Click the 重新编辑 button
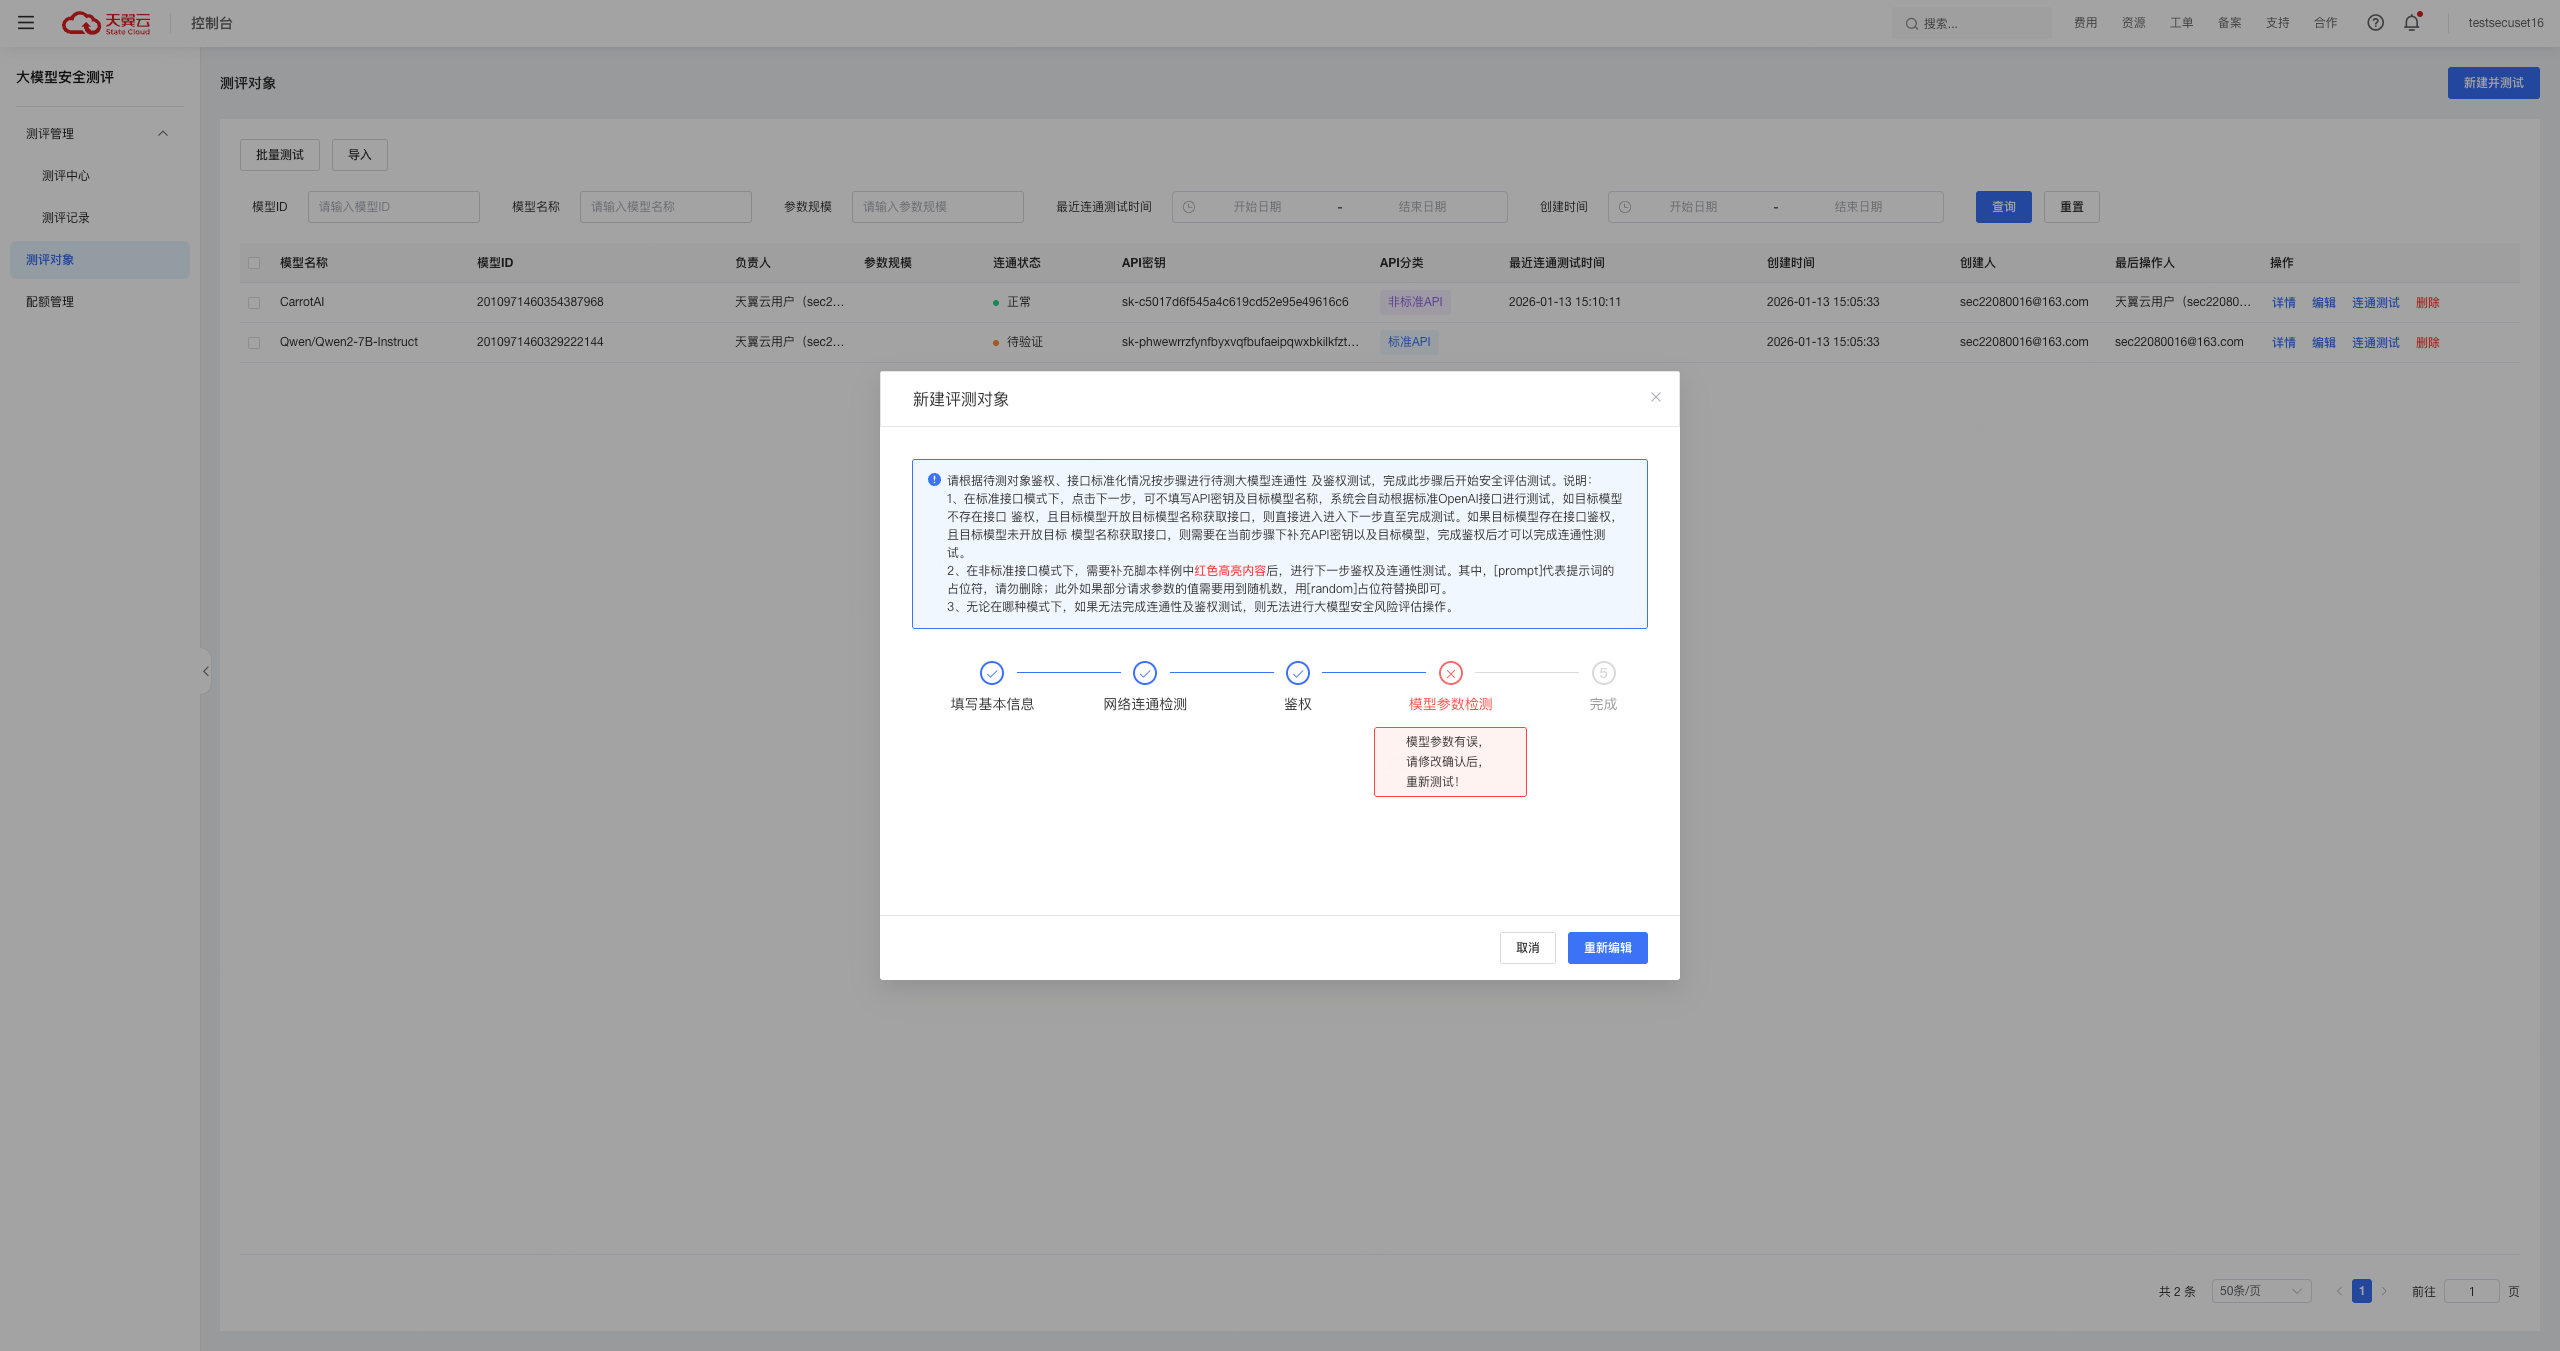The width and height of the screenshot is (2560, 1351). 1607,948
